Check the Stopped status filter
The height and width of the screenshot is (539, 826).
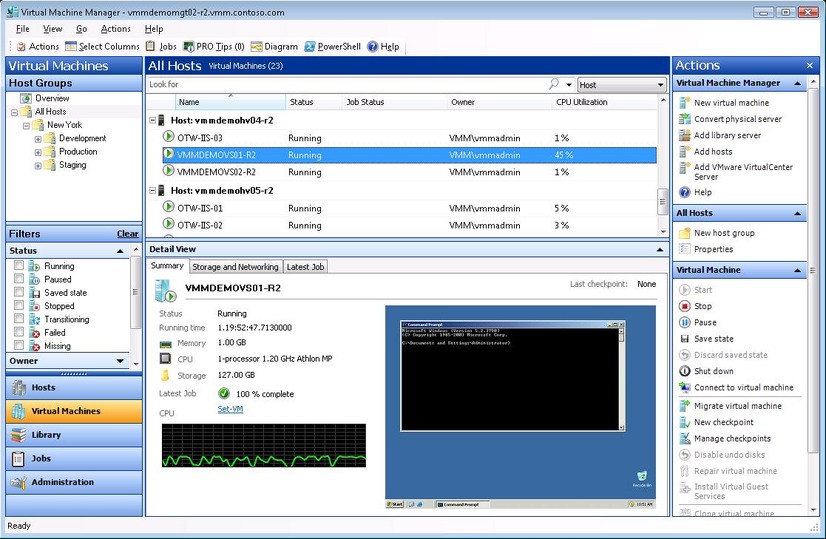(19, 305)
